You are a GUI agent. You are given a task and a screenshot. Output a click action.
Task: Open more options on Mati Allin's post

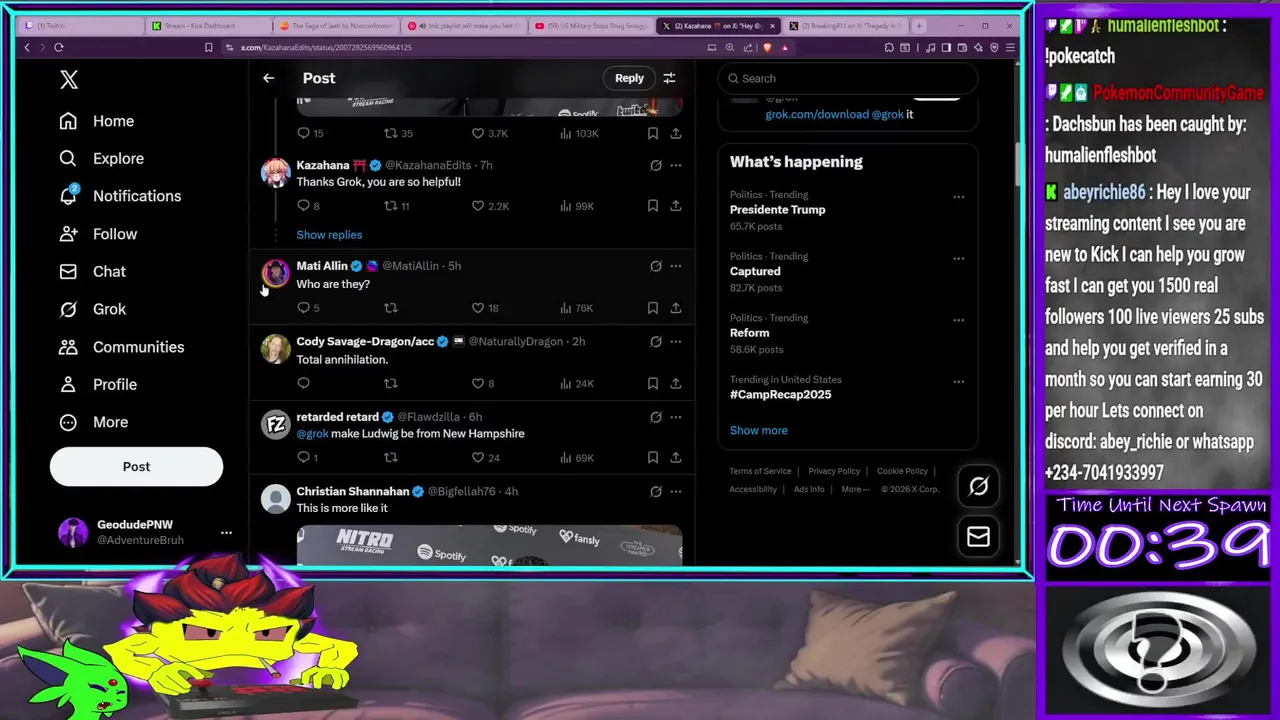coord(676,266)
